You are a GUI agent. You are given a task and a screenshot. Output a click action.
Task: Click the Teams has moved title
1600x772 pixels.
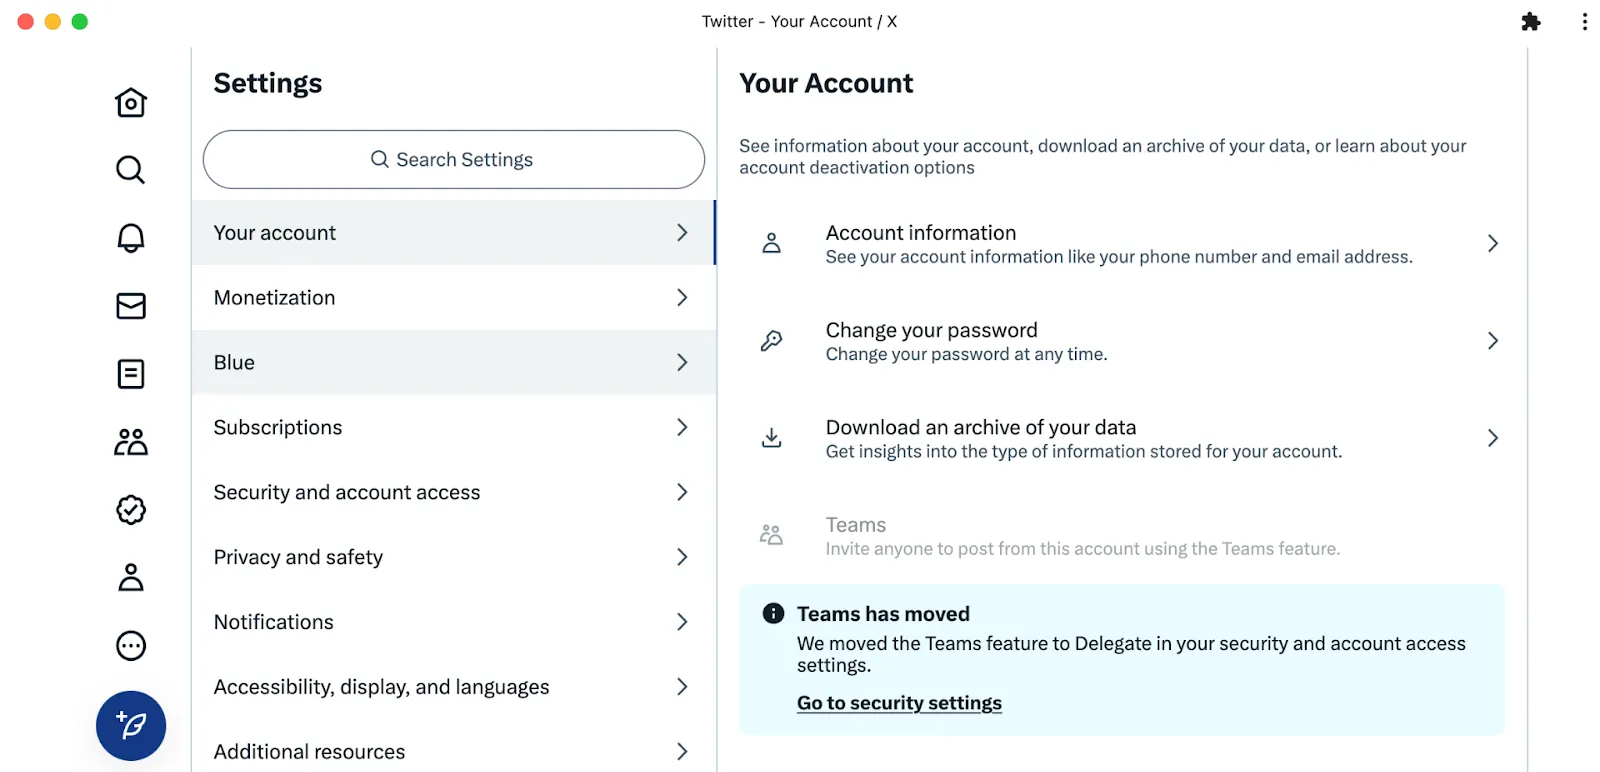(x=883, y=614)
